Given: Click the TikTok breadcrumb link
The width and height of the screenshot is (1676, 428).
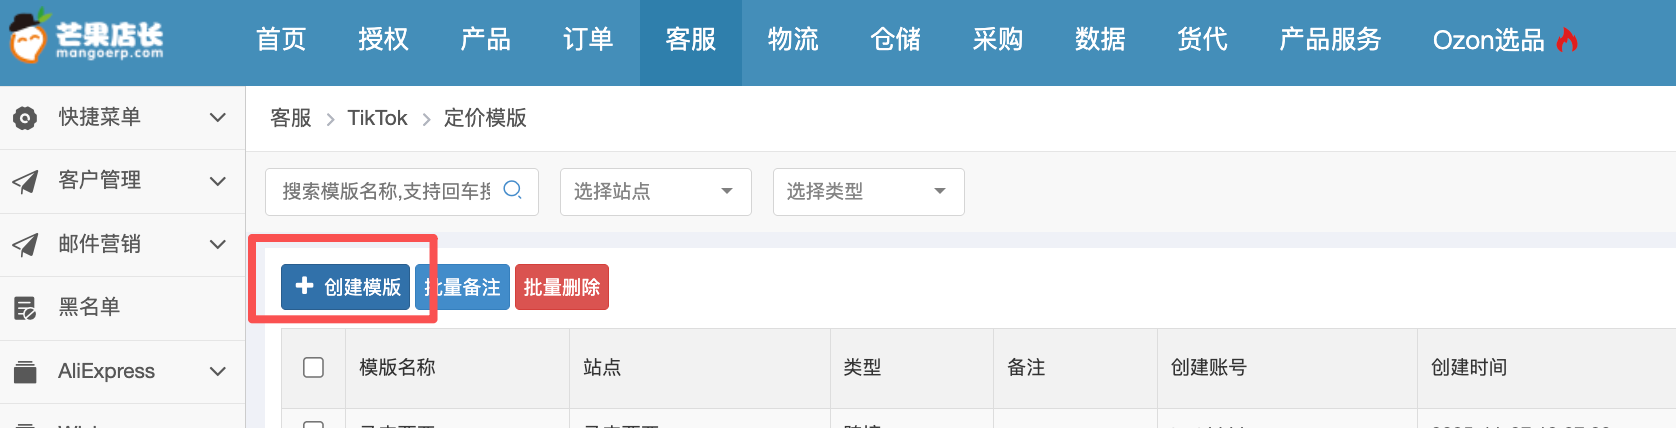Looking at the screenshot, I should [377, 118].
